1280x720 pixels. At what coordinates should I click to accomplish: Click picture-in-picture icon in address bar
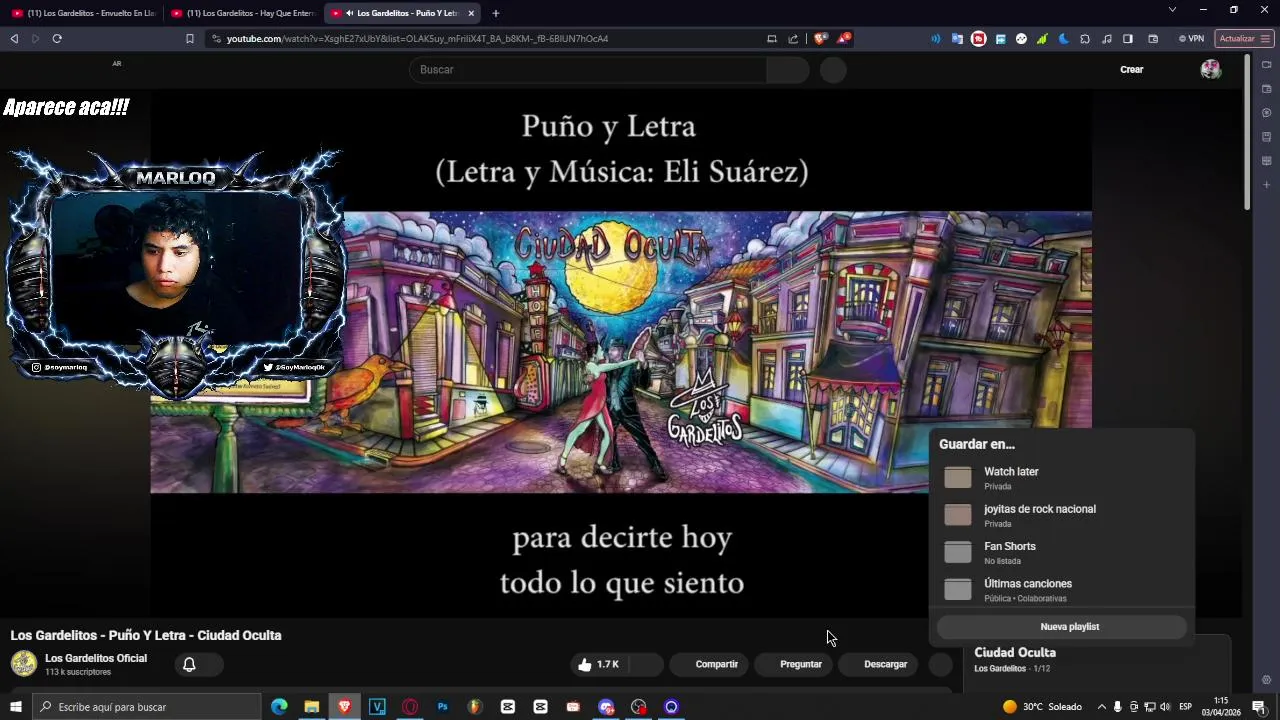771,39
